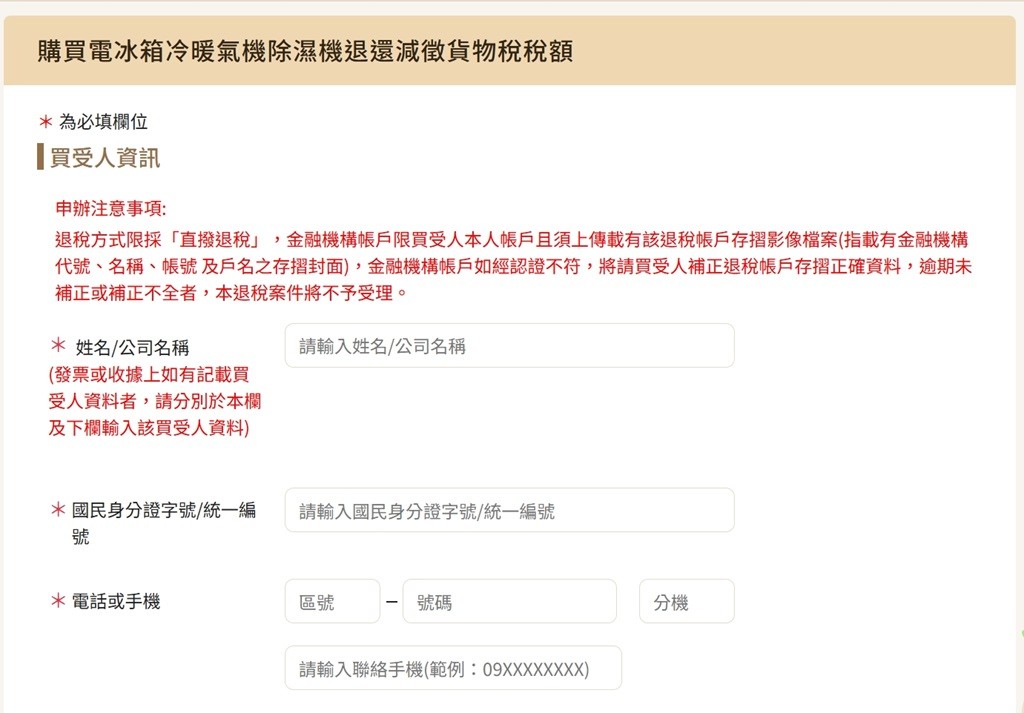Click the 號碼 phone number field

coord(509,601)
